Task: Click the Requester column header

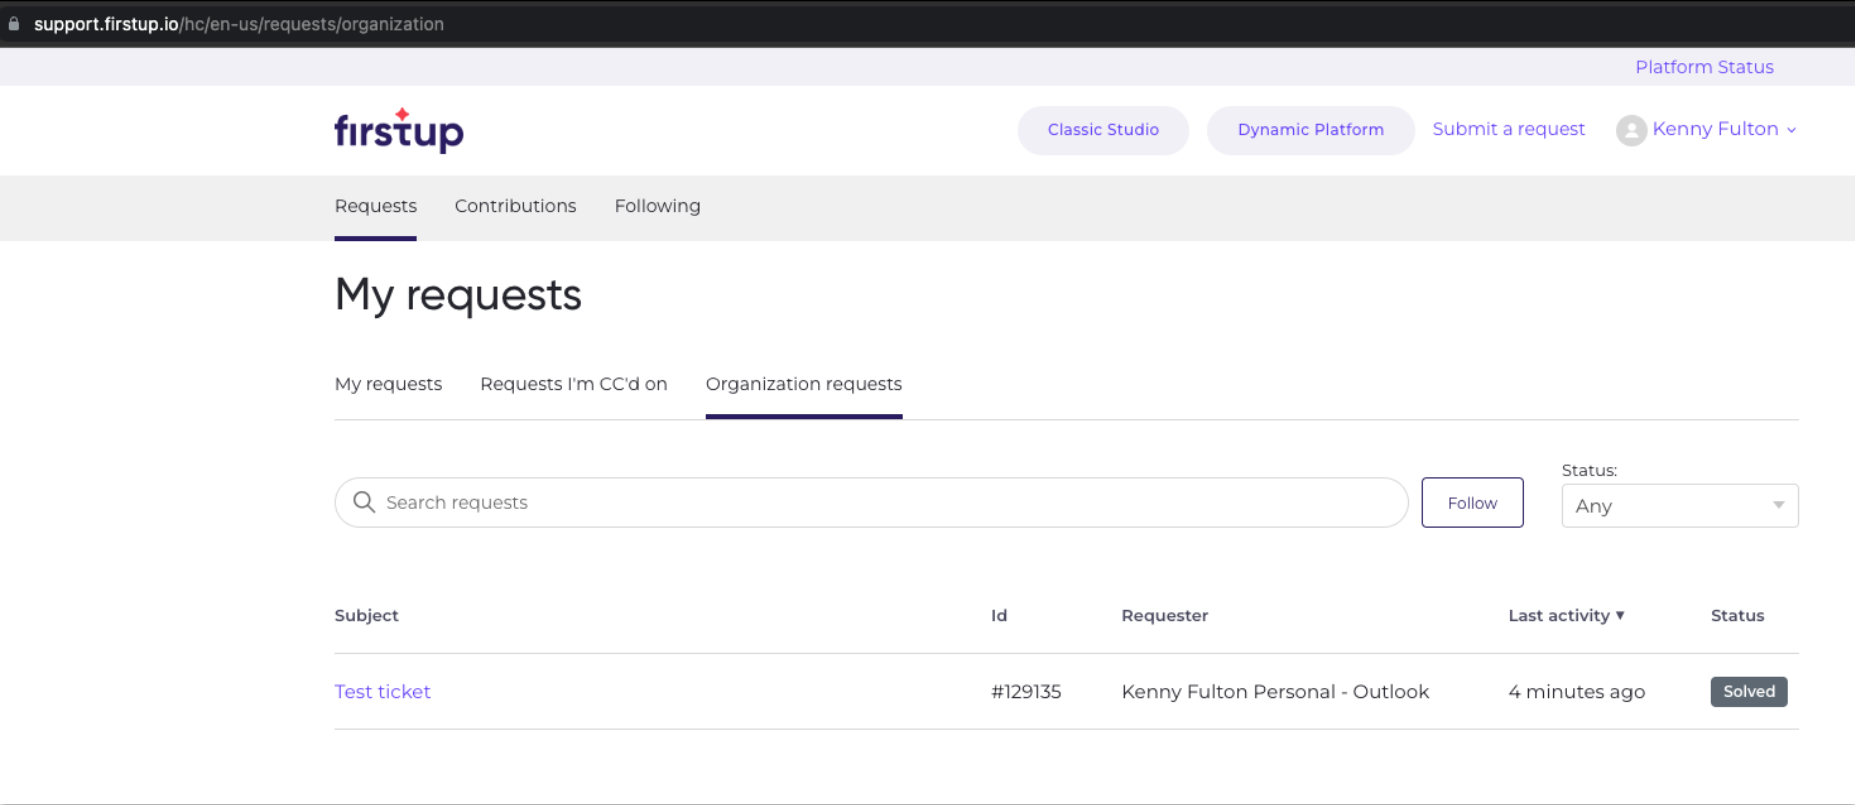Action: [1164, 616]
